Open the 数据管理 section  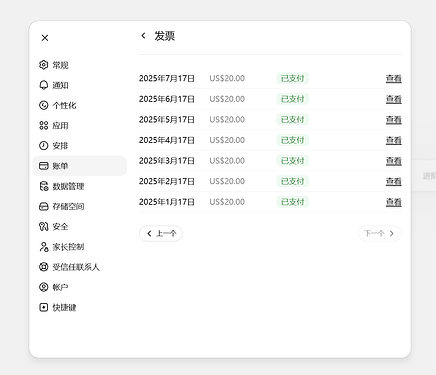(80, 186)
